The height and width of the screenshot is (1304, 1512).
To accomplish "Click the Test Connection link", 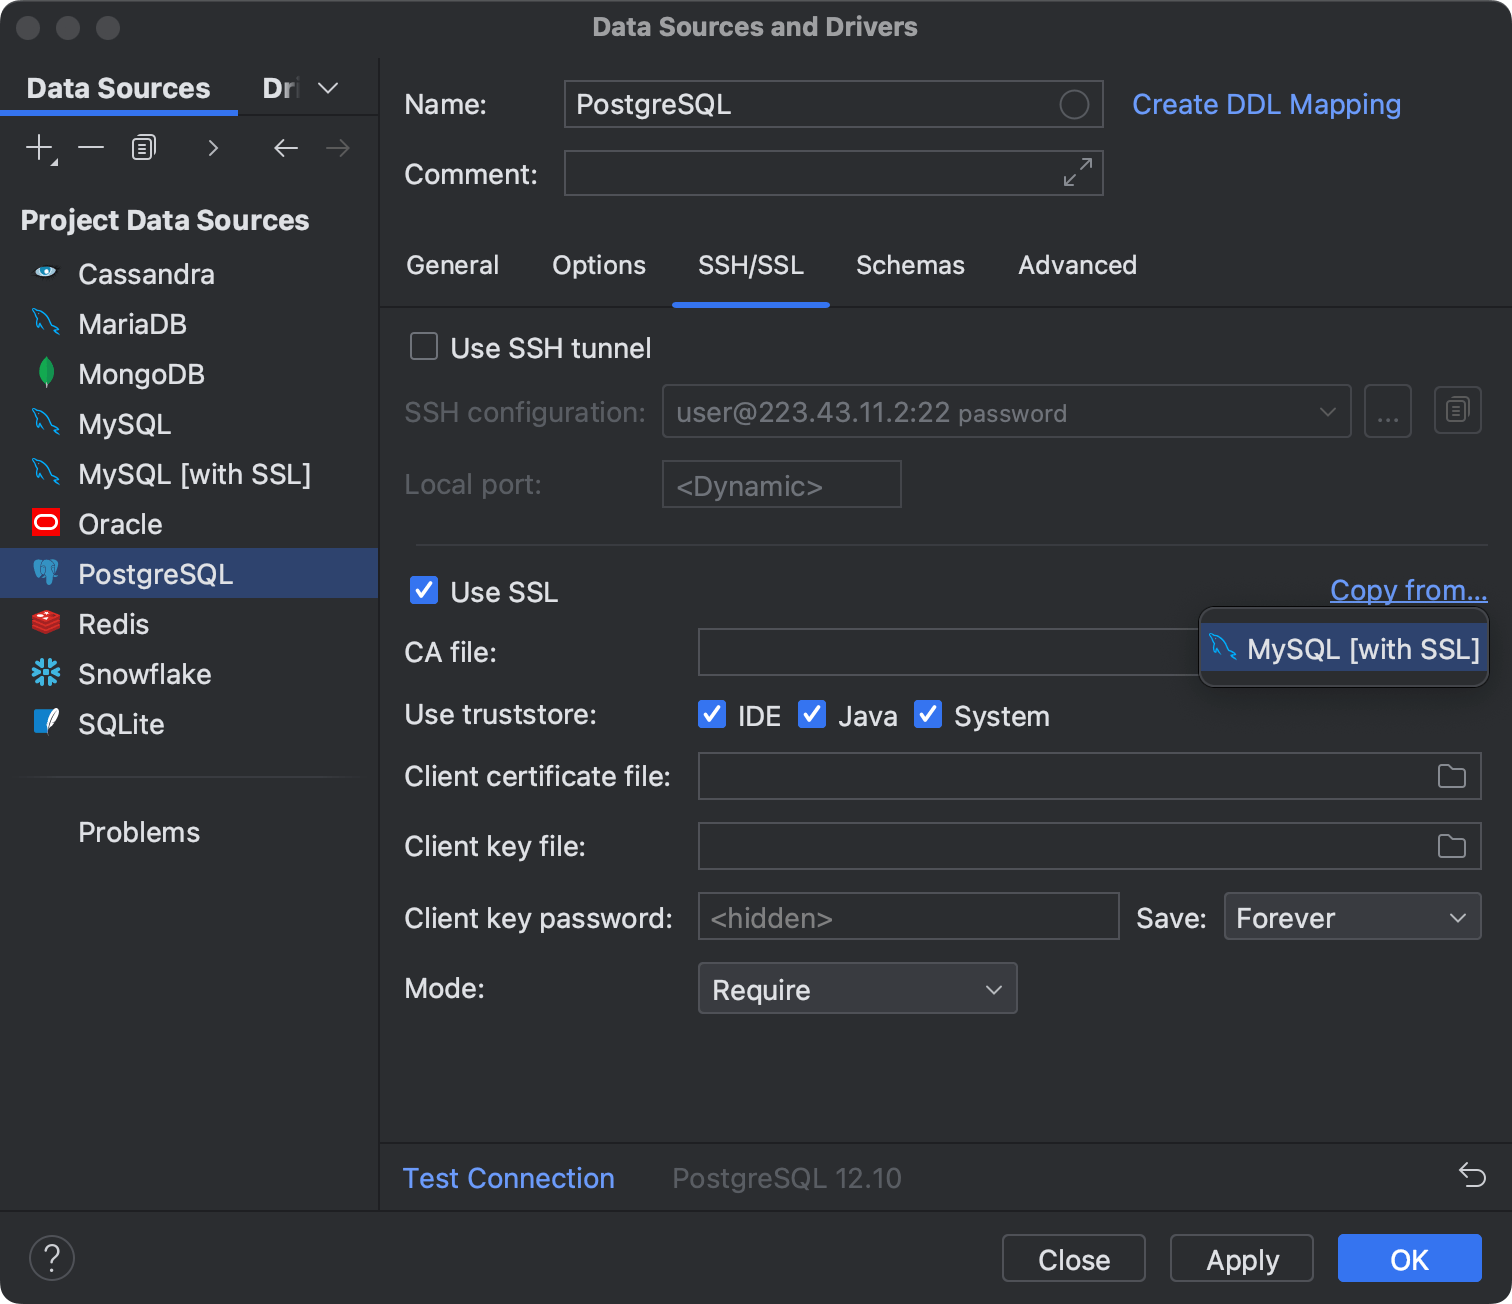I will tap(508, 1178).
